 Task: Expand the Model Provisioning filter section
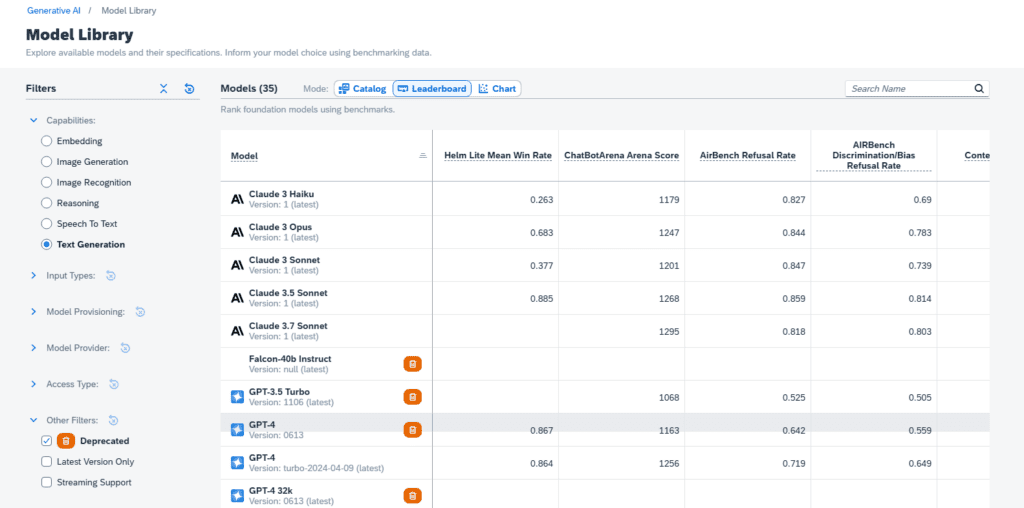(x=34, y=312)
